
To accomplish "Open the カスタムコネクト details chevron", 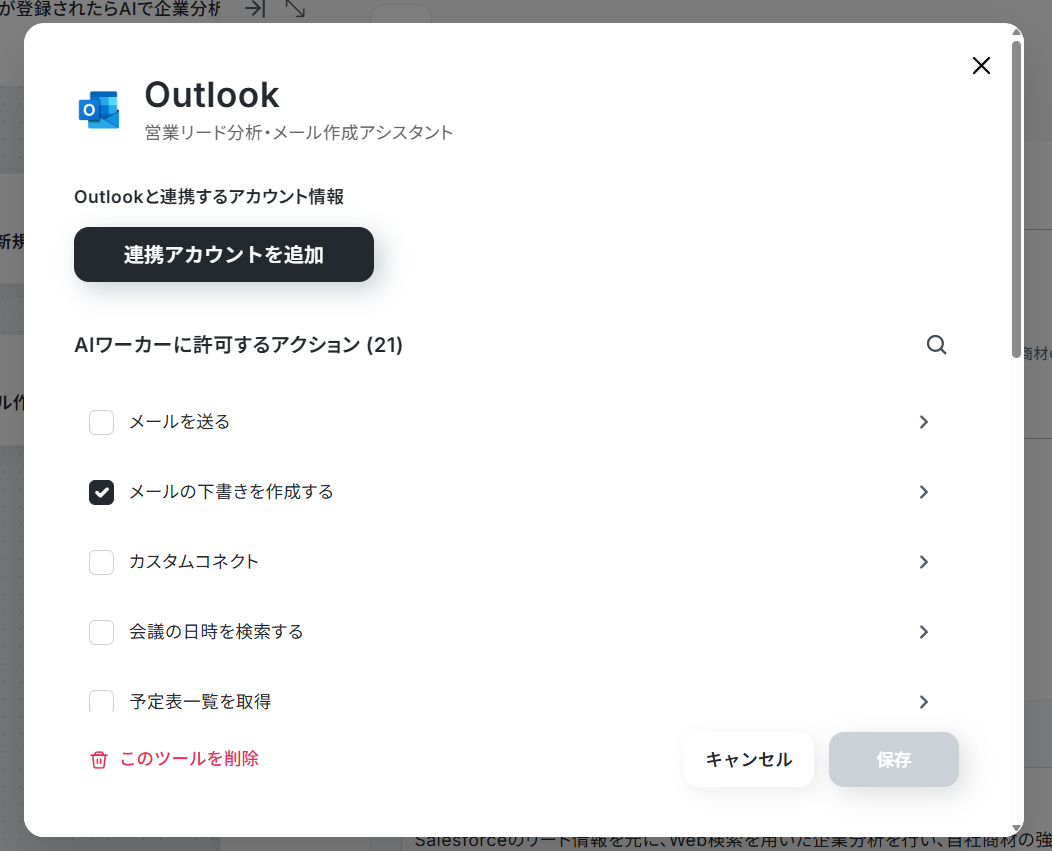I will (924, 562).
